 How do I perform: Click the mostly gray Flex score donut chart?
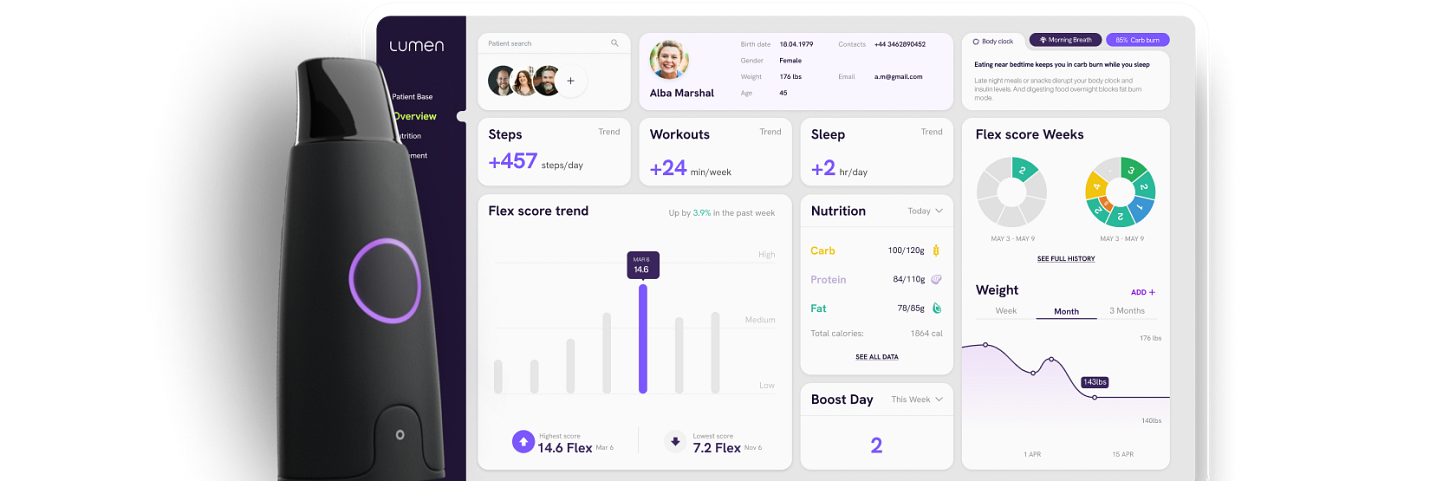click(1011, 193)
